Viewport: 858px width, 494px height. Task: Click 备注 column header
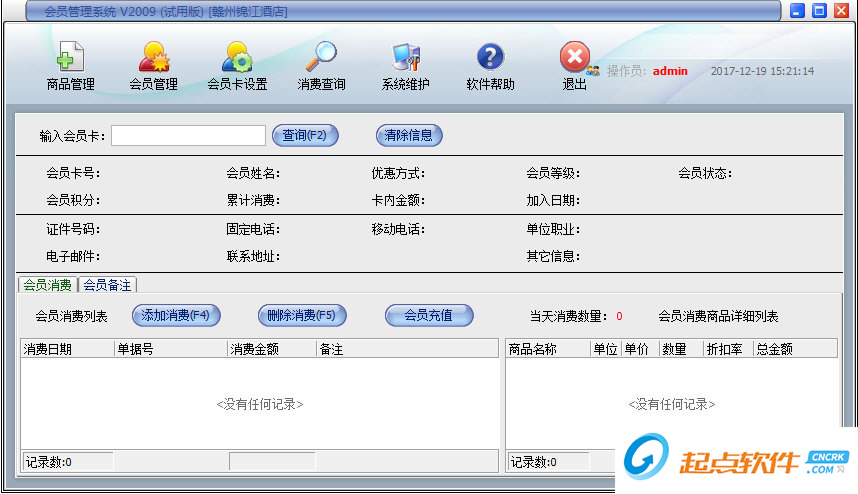[x=407, y=349]
